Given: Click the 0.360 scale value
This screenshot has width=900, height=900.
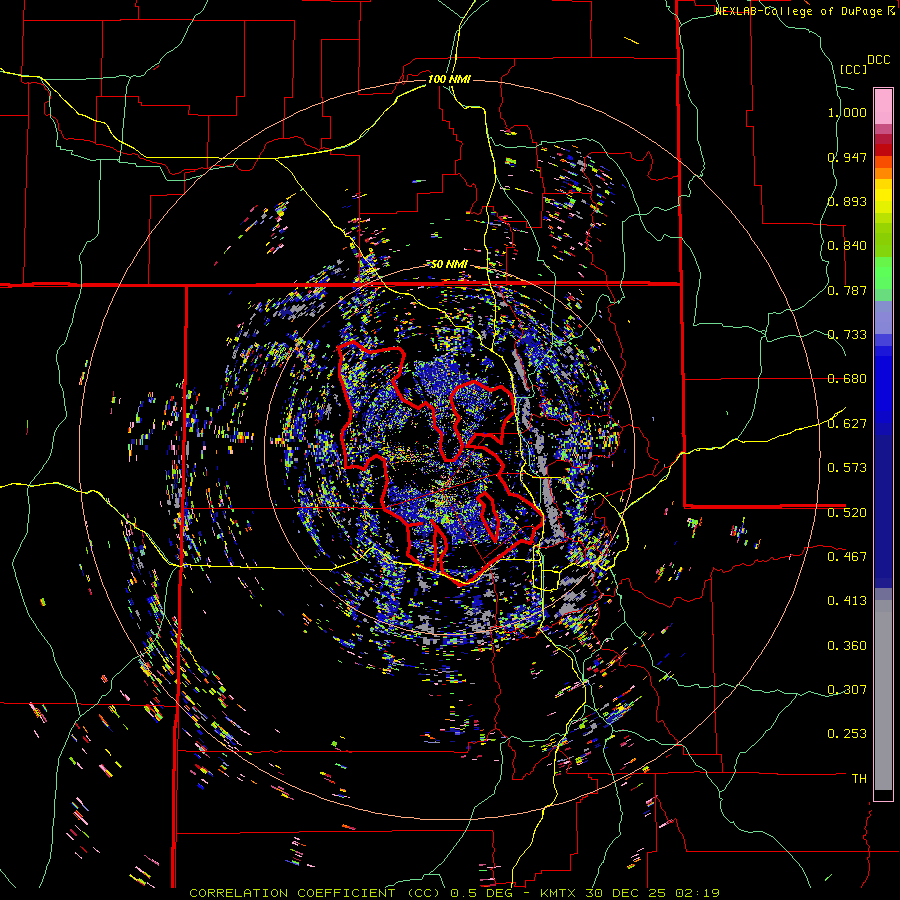Looking at the screenshot, I should (847, 646).
